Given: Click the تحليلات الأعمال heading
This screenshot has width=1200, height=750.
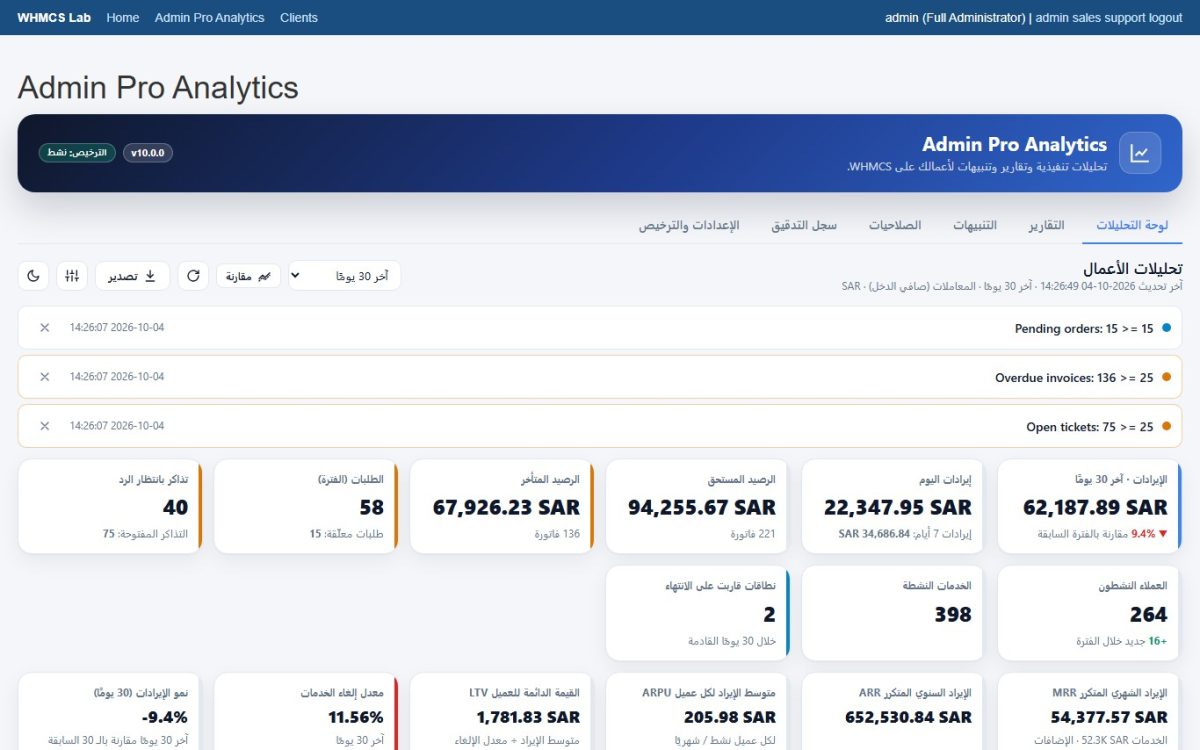Looking at the screenshot, I should click(1133, 269).
